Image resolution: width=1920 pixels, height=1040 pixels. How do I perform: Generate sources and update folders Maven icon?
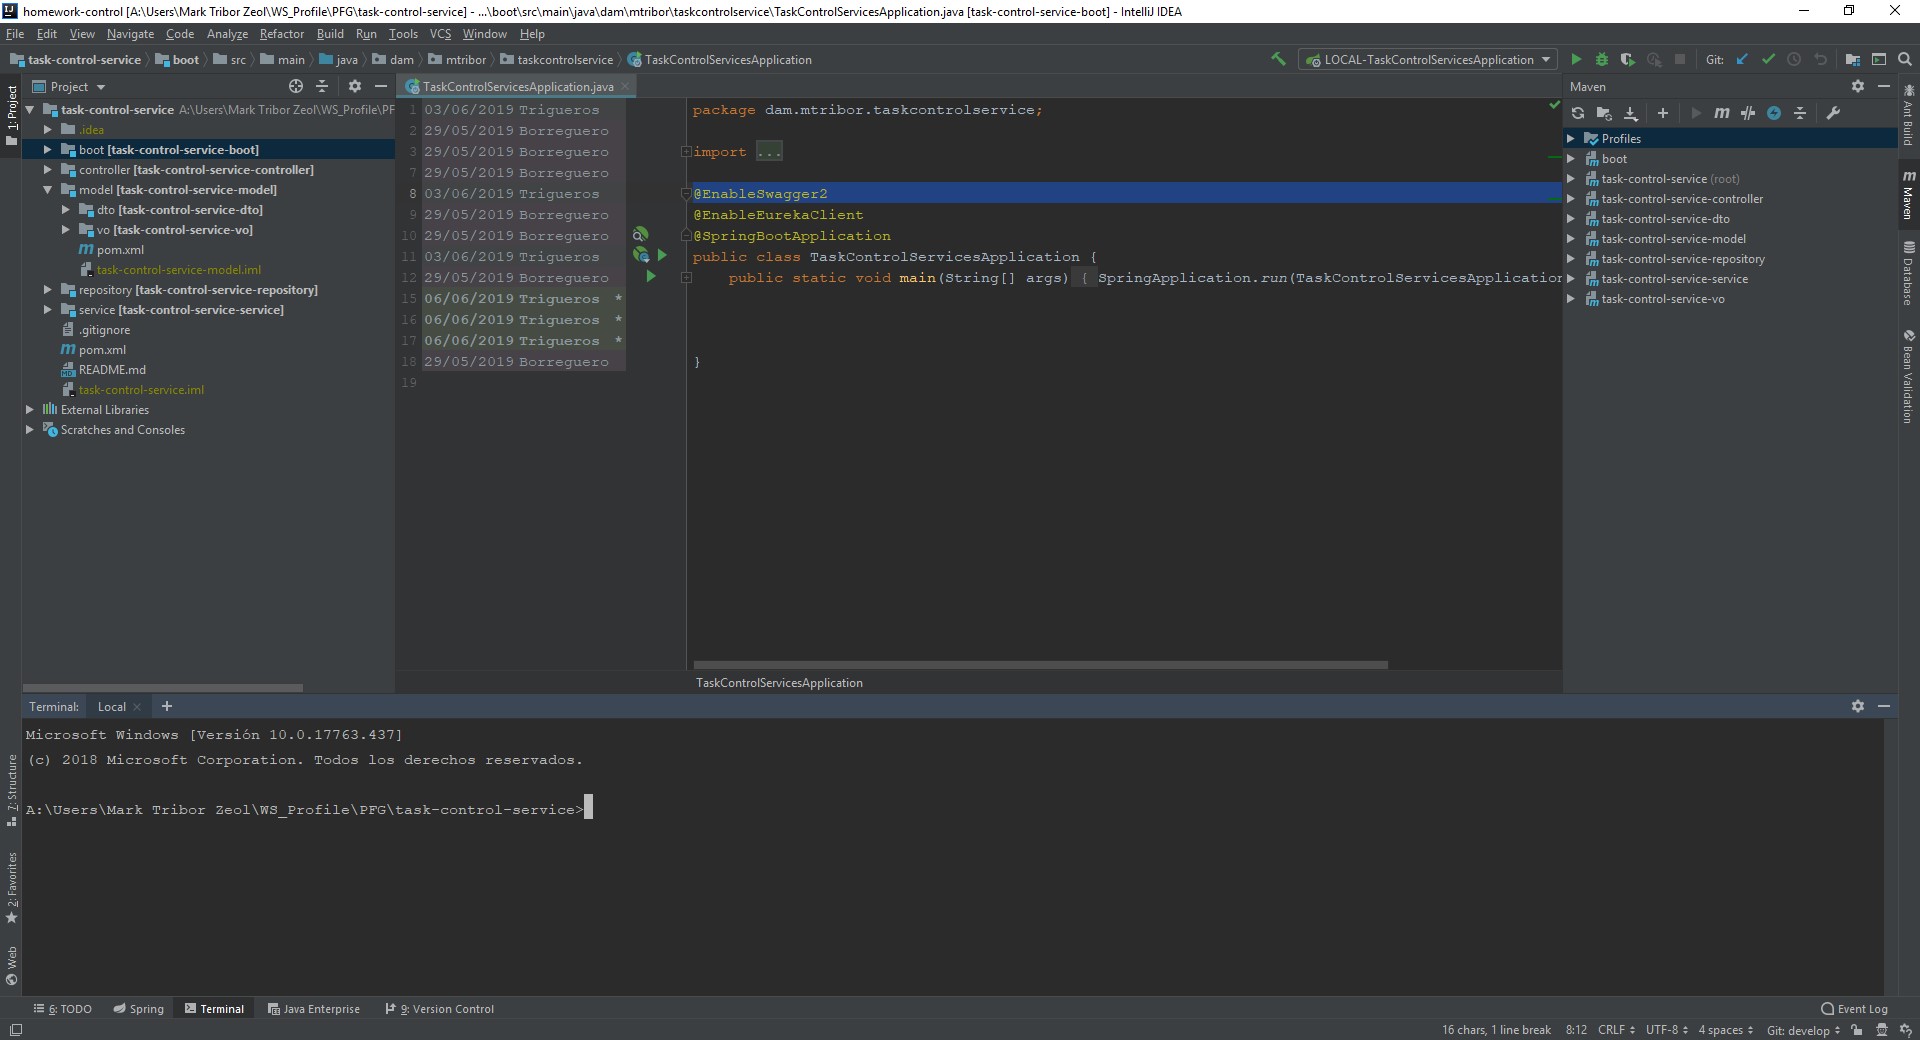[1604, 113]
